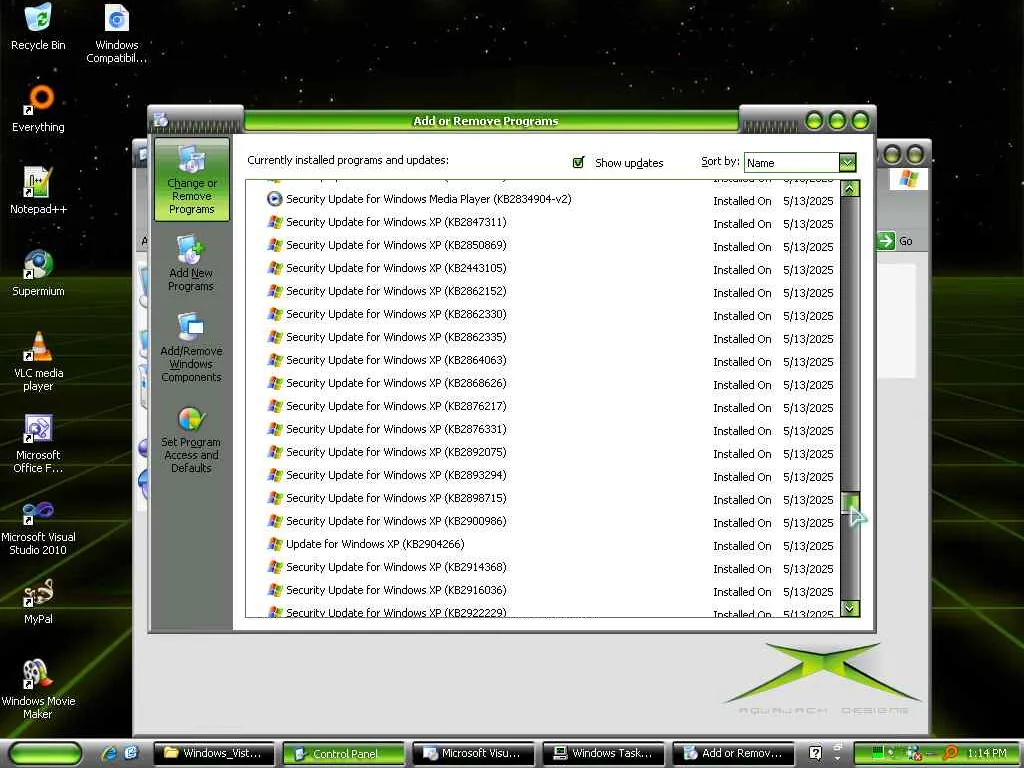This screenshot has height=768, width=1024.
Task: Select Security Update for Windows XP (KB2862335)
Action: (x=543, y=338)
